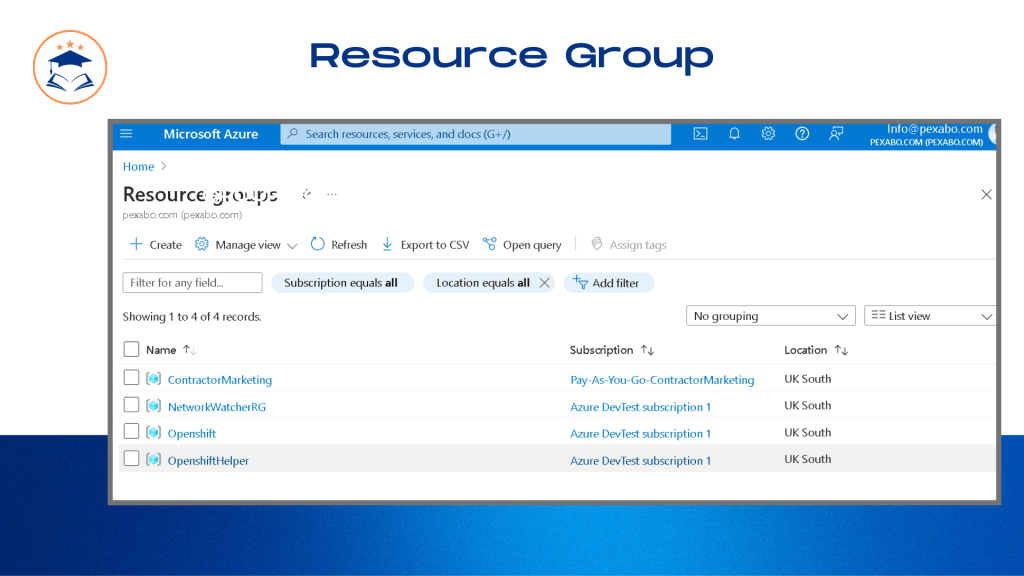Screen dimensions: 1024x576
Task: Expand the No grouping dropdown
Action: [771, 316]
